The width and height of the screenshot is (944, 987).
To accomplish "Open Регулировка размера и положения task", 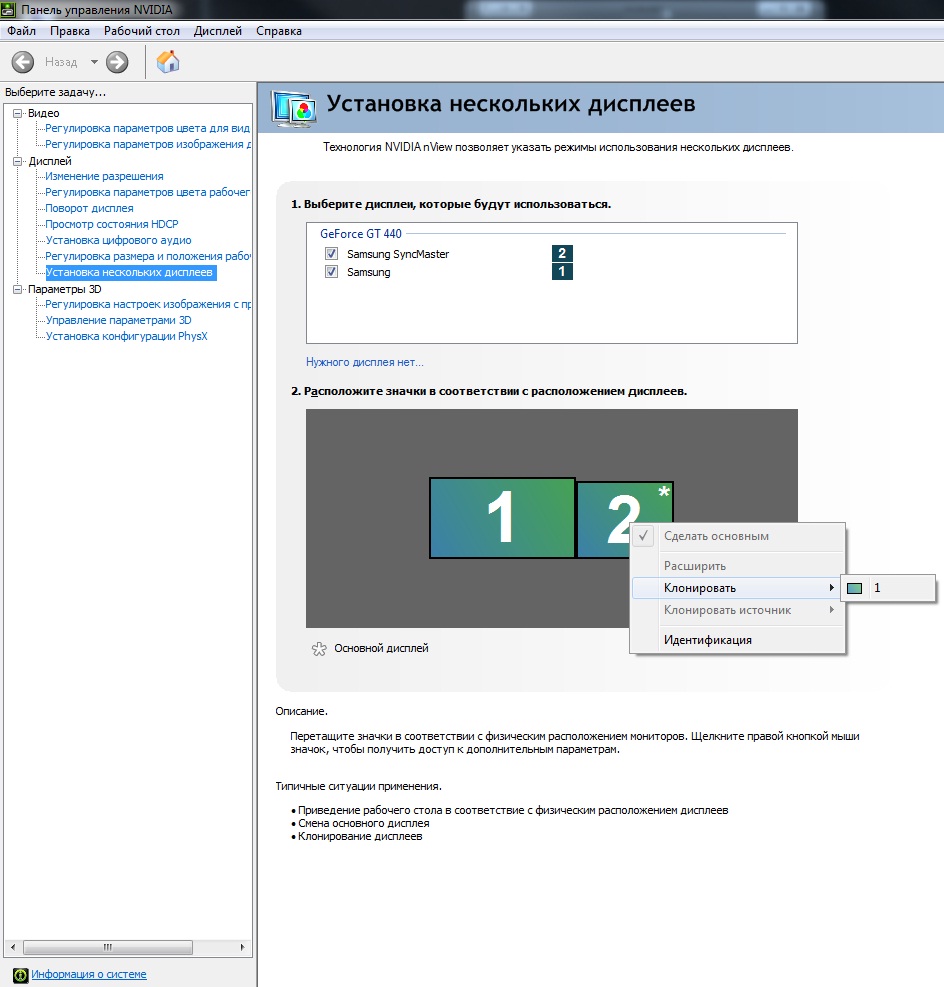I will tap(148, 256).
